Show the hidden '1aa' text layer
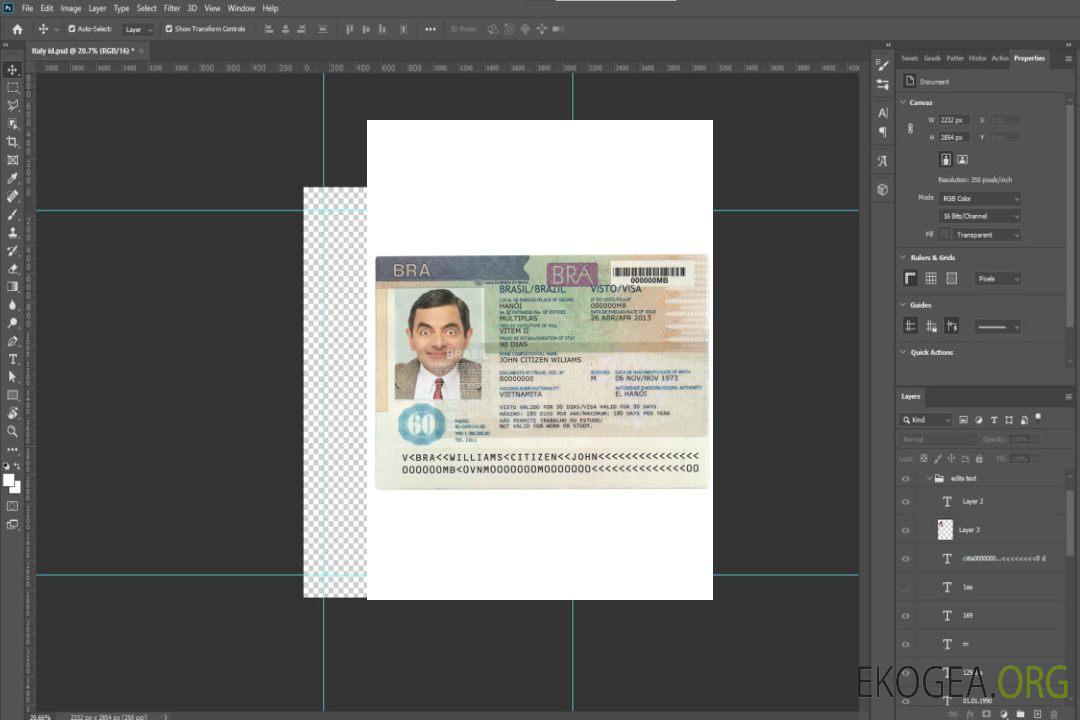 coord(906,587)
